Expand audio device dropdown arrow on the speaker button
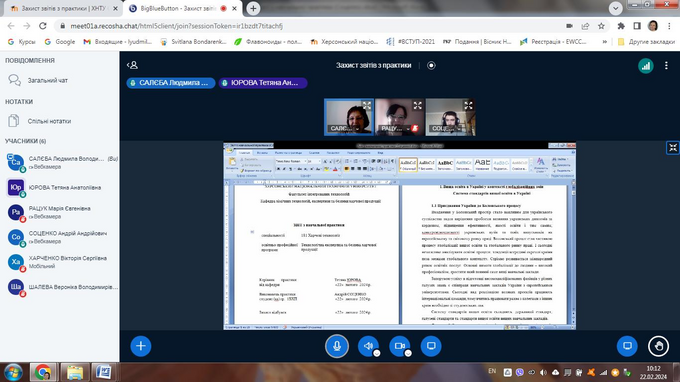Viewport: 680px width, 382px height. tap(376, 353)
